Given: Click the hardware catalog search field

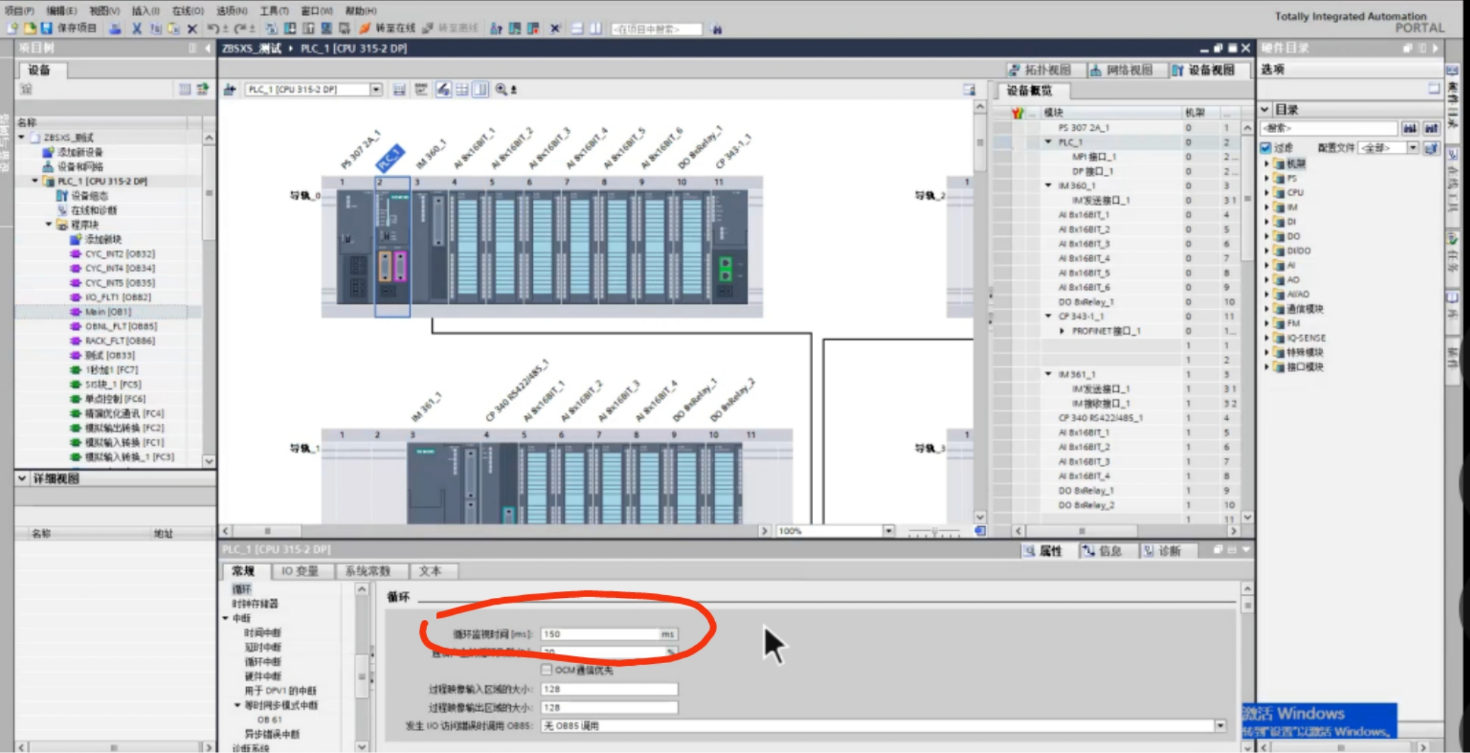Looking at the screenshot, I should tap(1328, 128).
